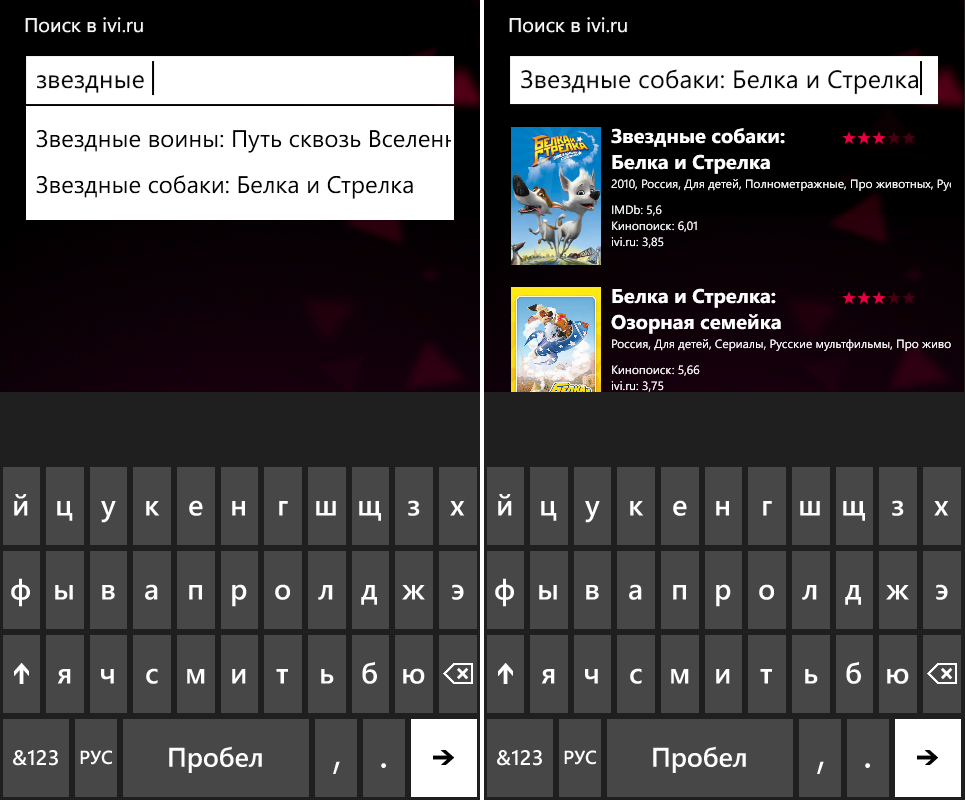Tap comma key on right keyboard
The width and height of the screenshot is (965, 800).
click(821, 757)
